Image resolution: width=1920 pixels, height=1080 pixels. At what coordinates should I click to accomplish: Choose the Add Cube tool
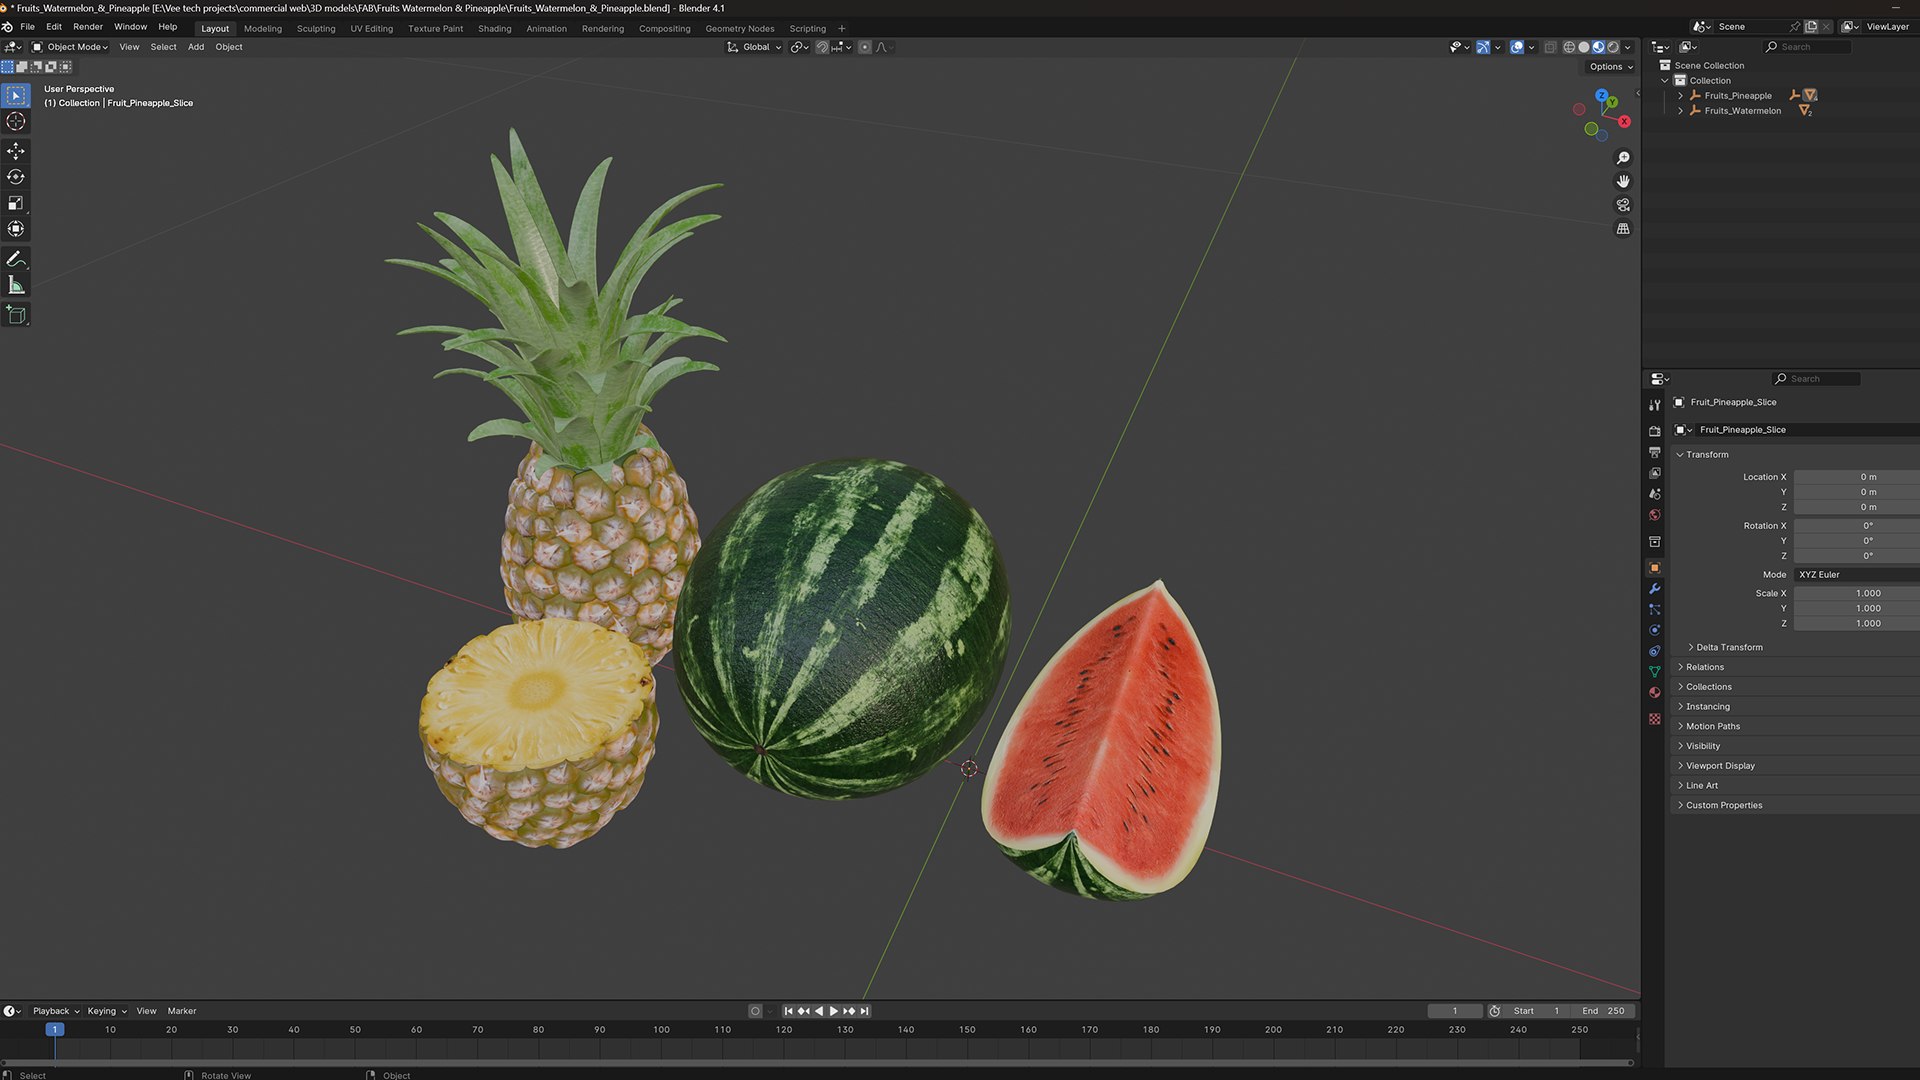[16, 315]
